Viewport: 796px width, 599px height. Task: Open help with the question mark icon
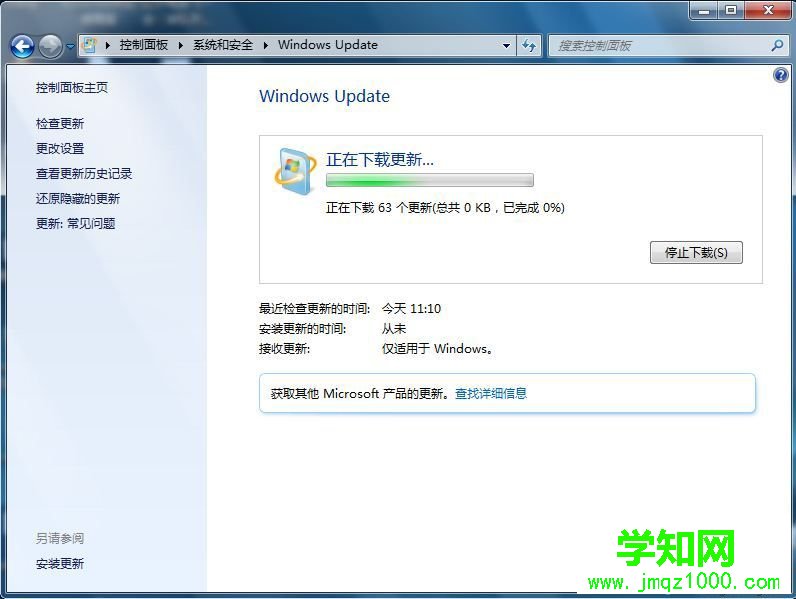(x=780, y=76)
